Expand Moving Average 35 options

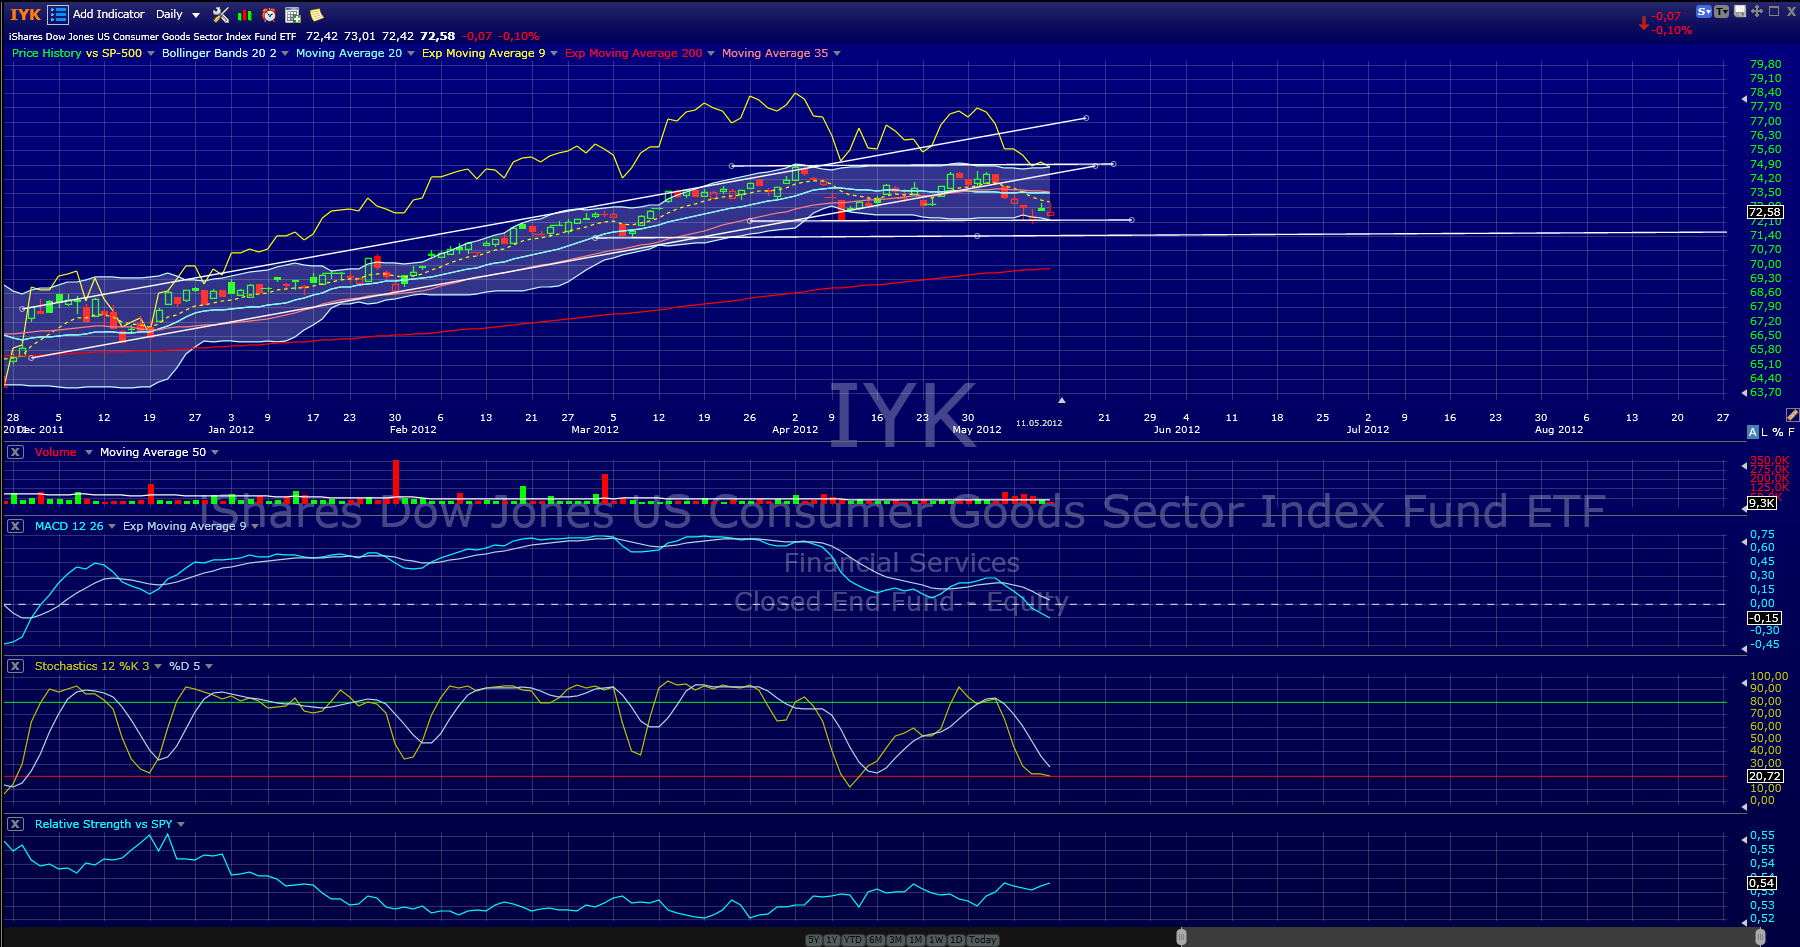[x=837, y=54]
